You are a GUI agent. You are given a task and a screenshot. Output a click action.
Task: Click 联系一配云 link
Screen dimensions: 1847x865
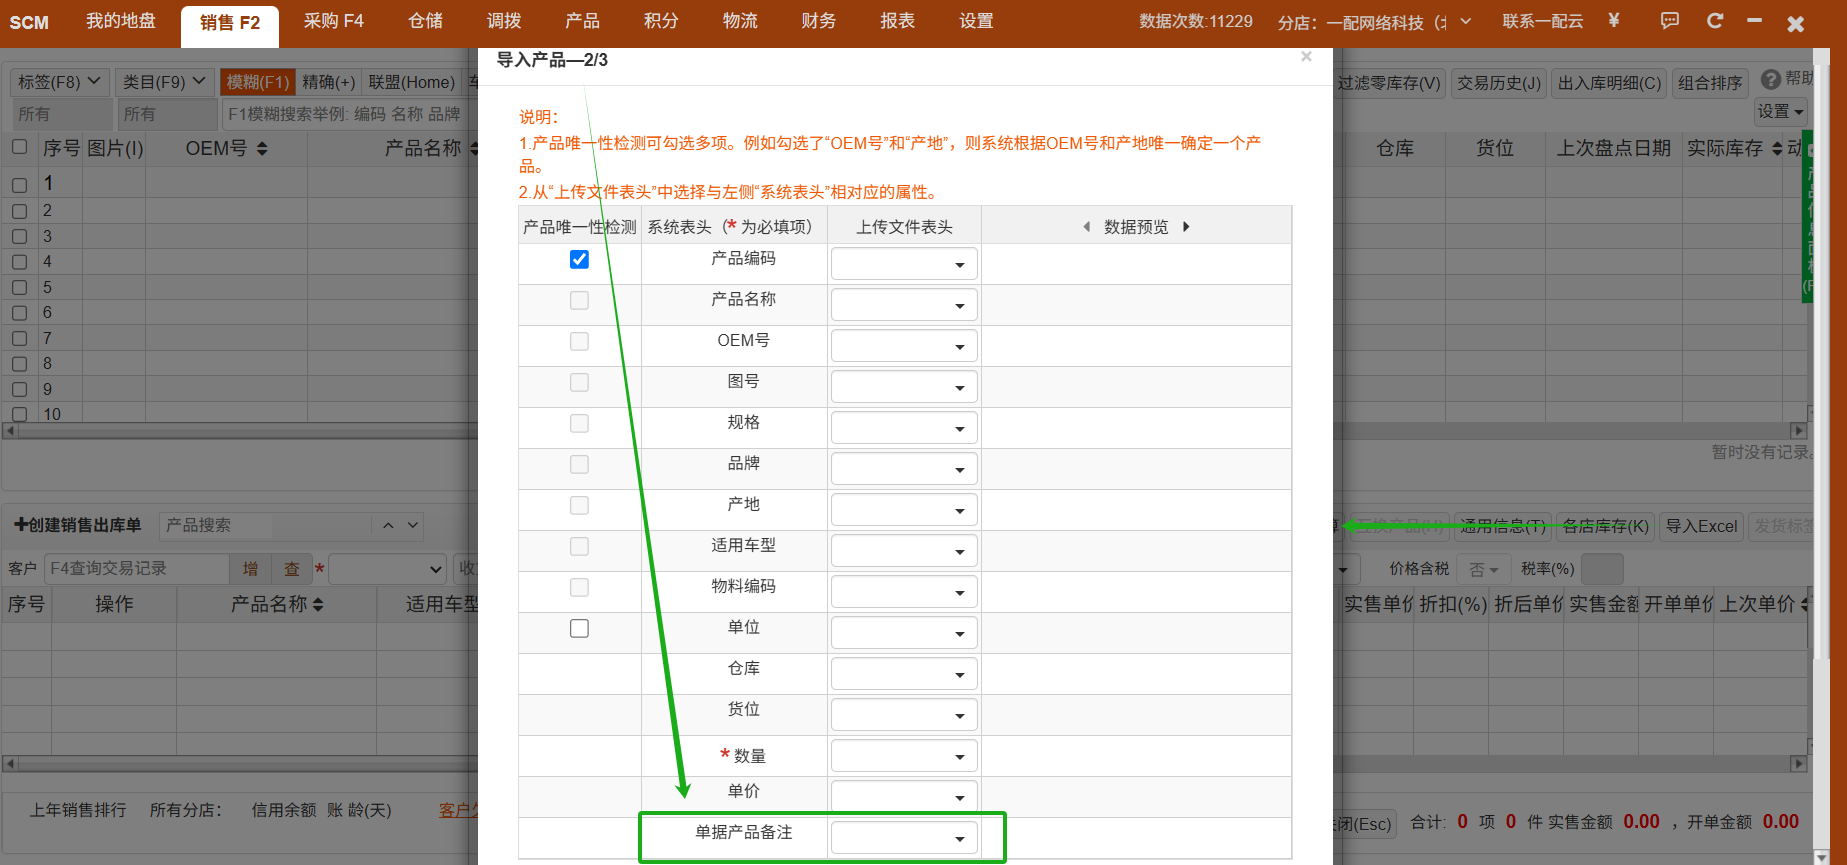pos(1542,21)
